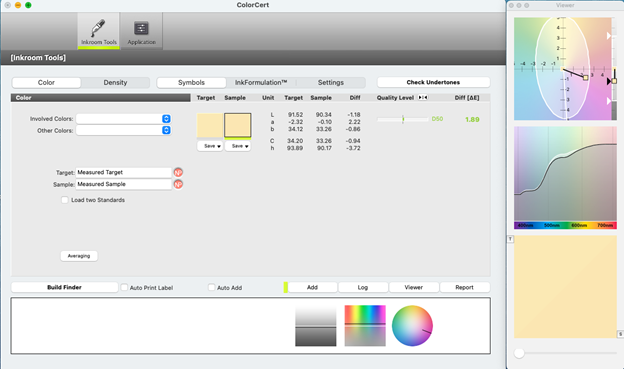Click the Sample color swatch
The height and width of the screenshot is (369, 624).
tap(238, 125)
